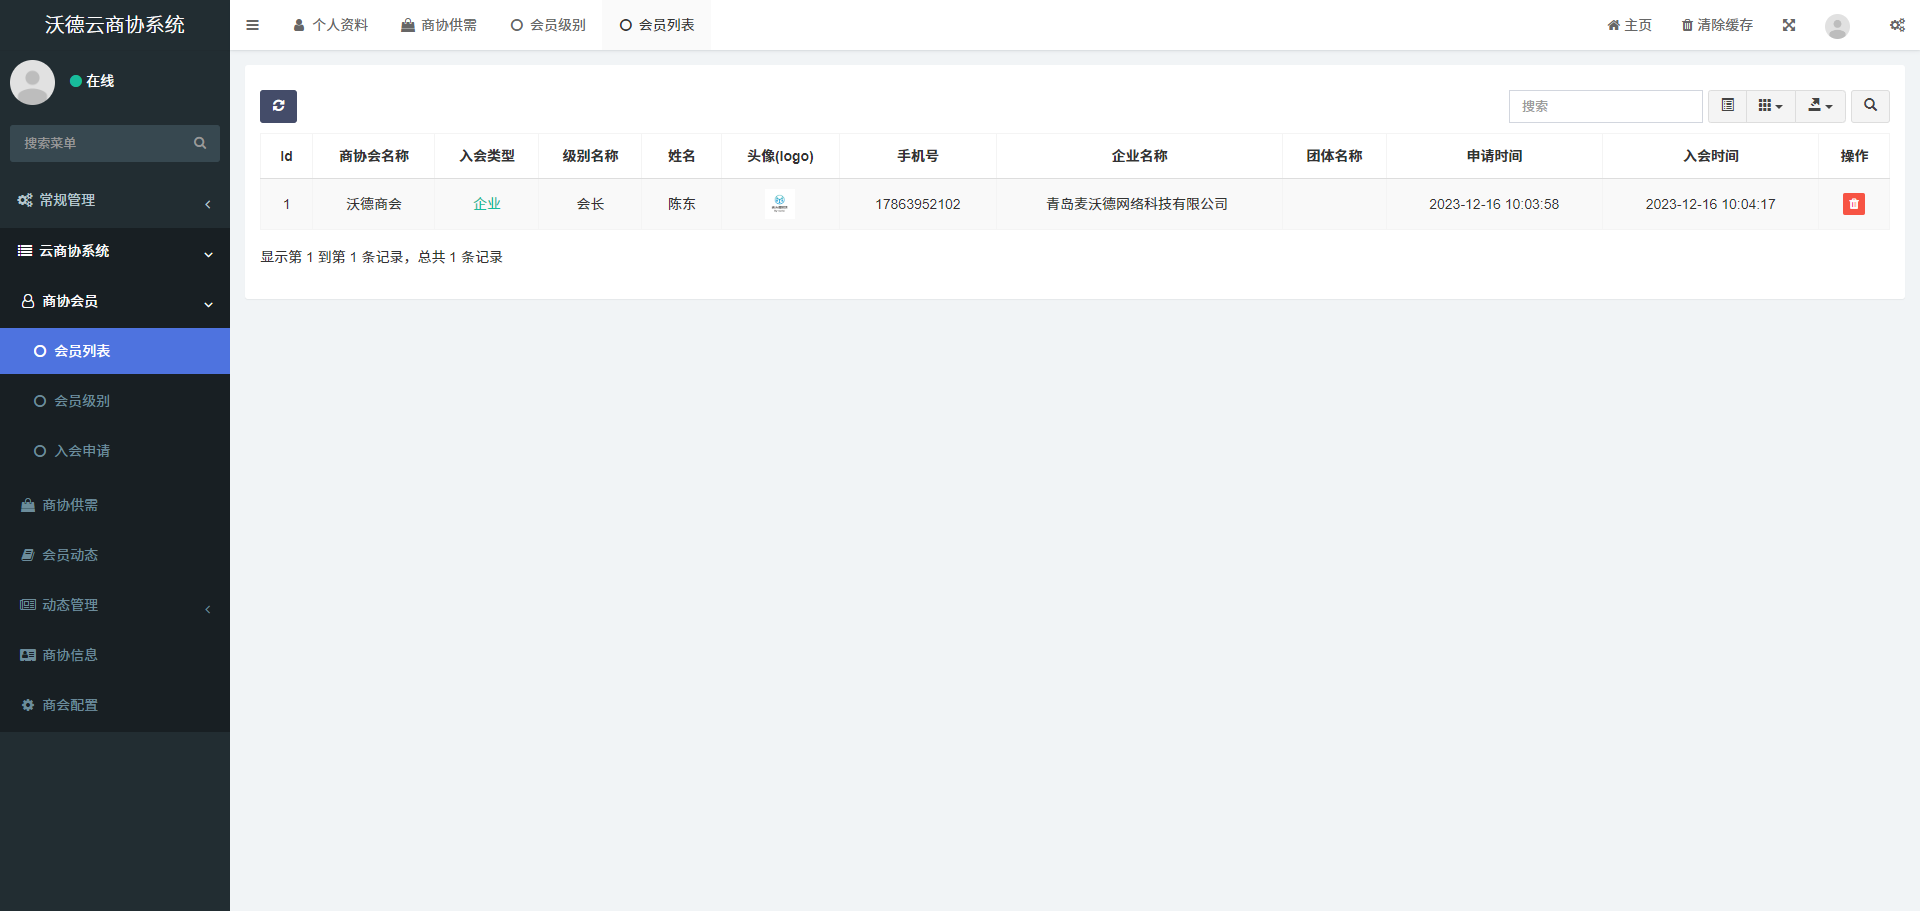This screenshot has width=1920, height=911.
Task: Click the name cell 陈东
Action: (x=682, y=204)
